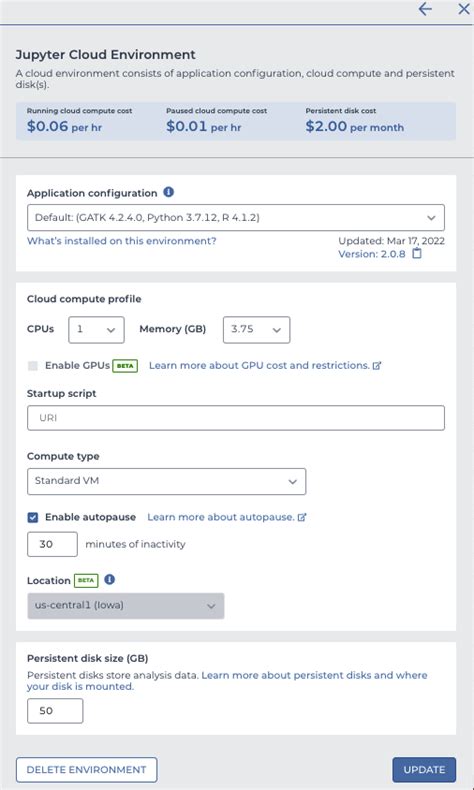Screen dimensions: 474x790
Task: Open Learn more about autopause link
Action: [x=227, y=517]
